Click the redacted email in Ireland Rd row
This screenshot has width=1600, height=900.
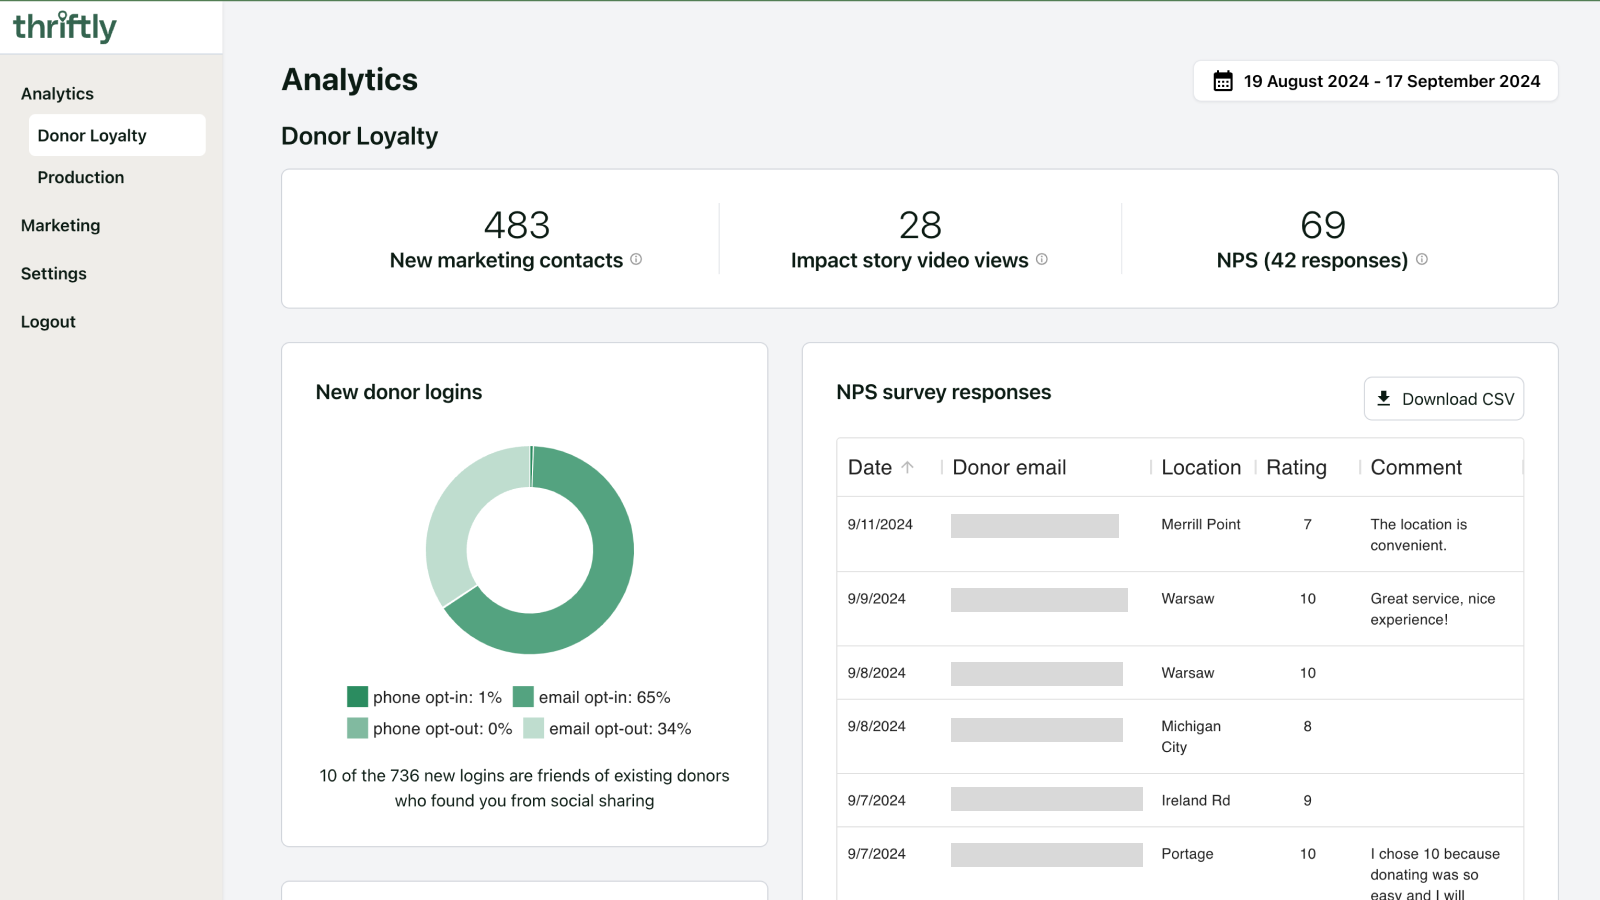pyautogui.click(x=1047, y=799)
